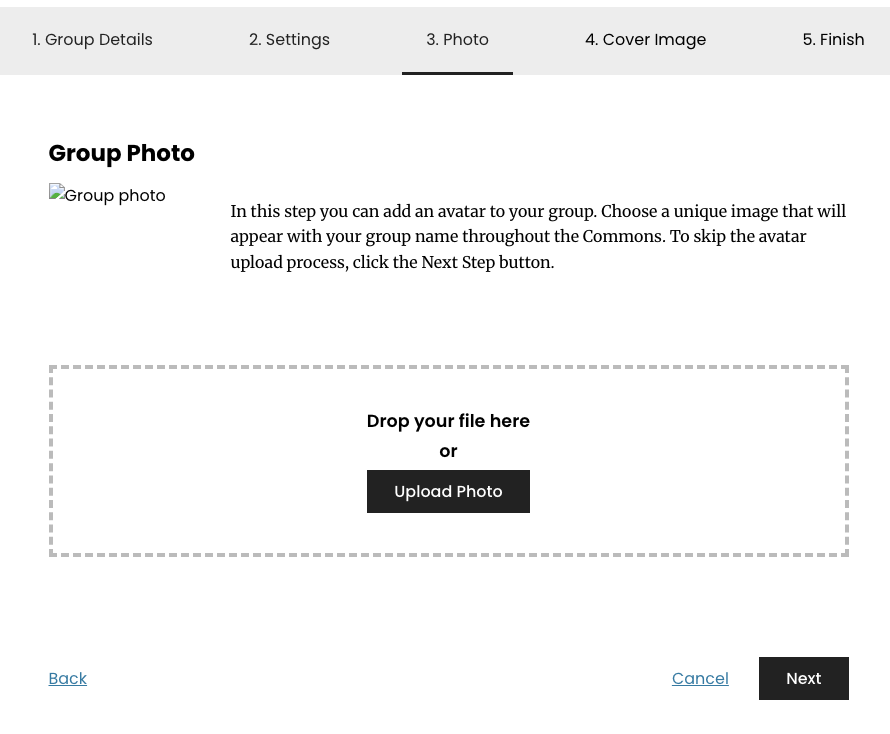This screenshot has width=890, height=734.
Task: Switch to the 5. Finish step
Action: (832, 40)
